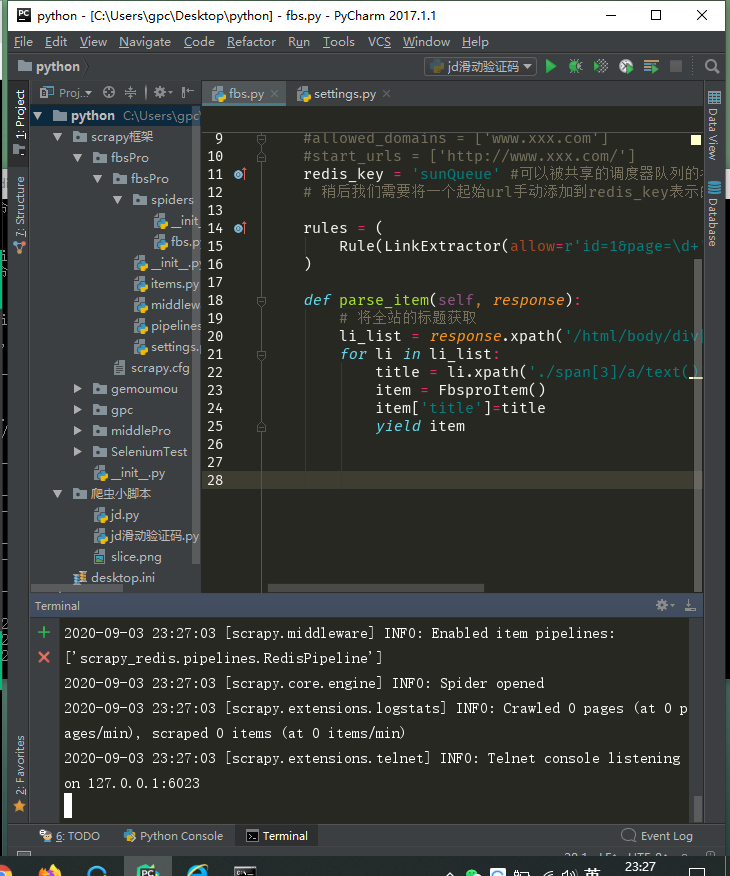Fold the parse_item function at line 18
Image resolution: width=730 pixels, height=876 pixels.
pyautogui.click(x=261, y=301)
